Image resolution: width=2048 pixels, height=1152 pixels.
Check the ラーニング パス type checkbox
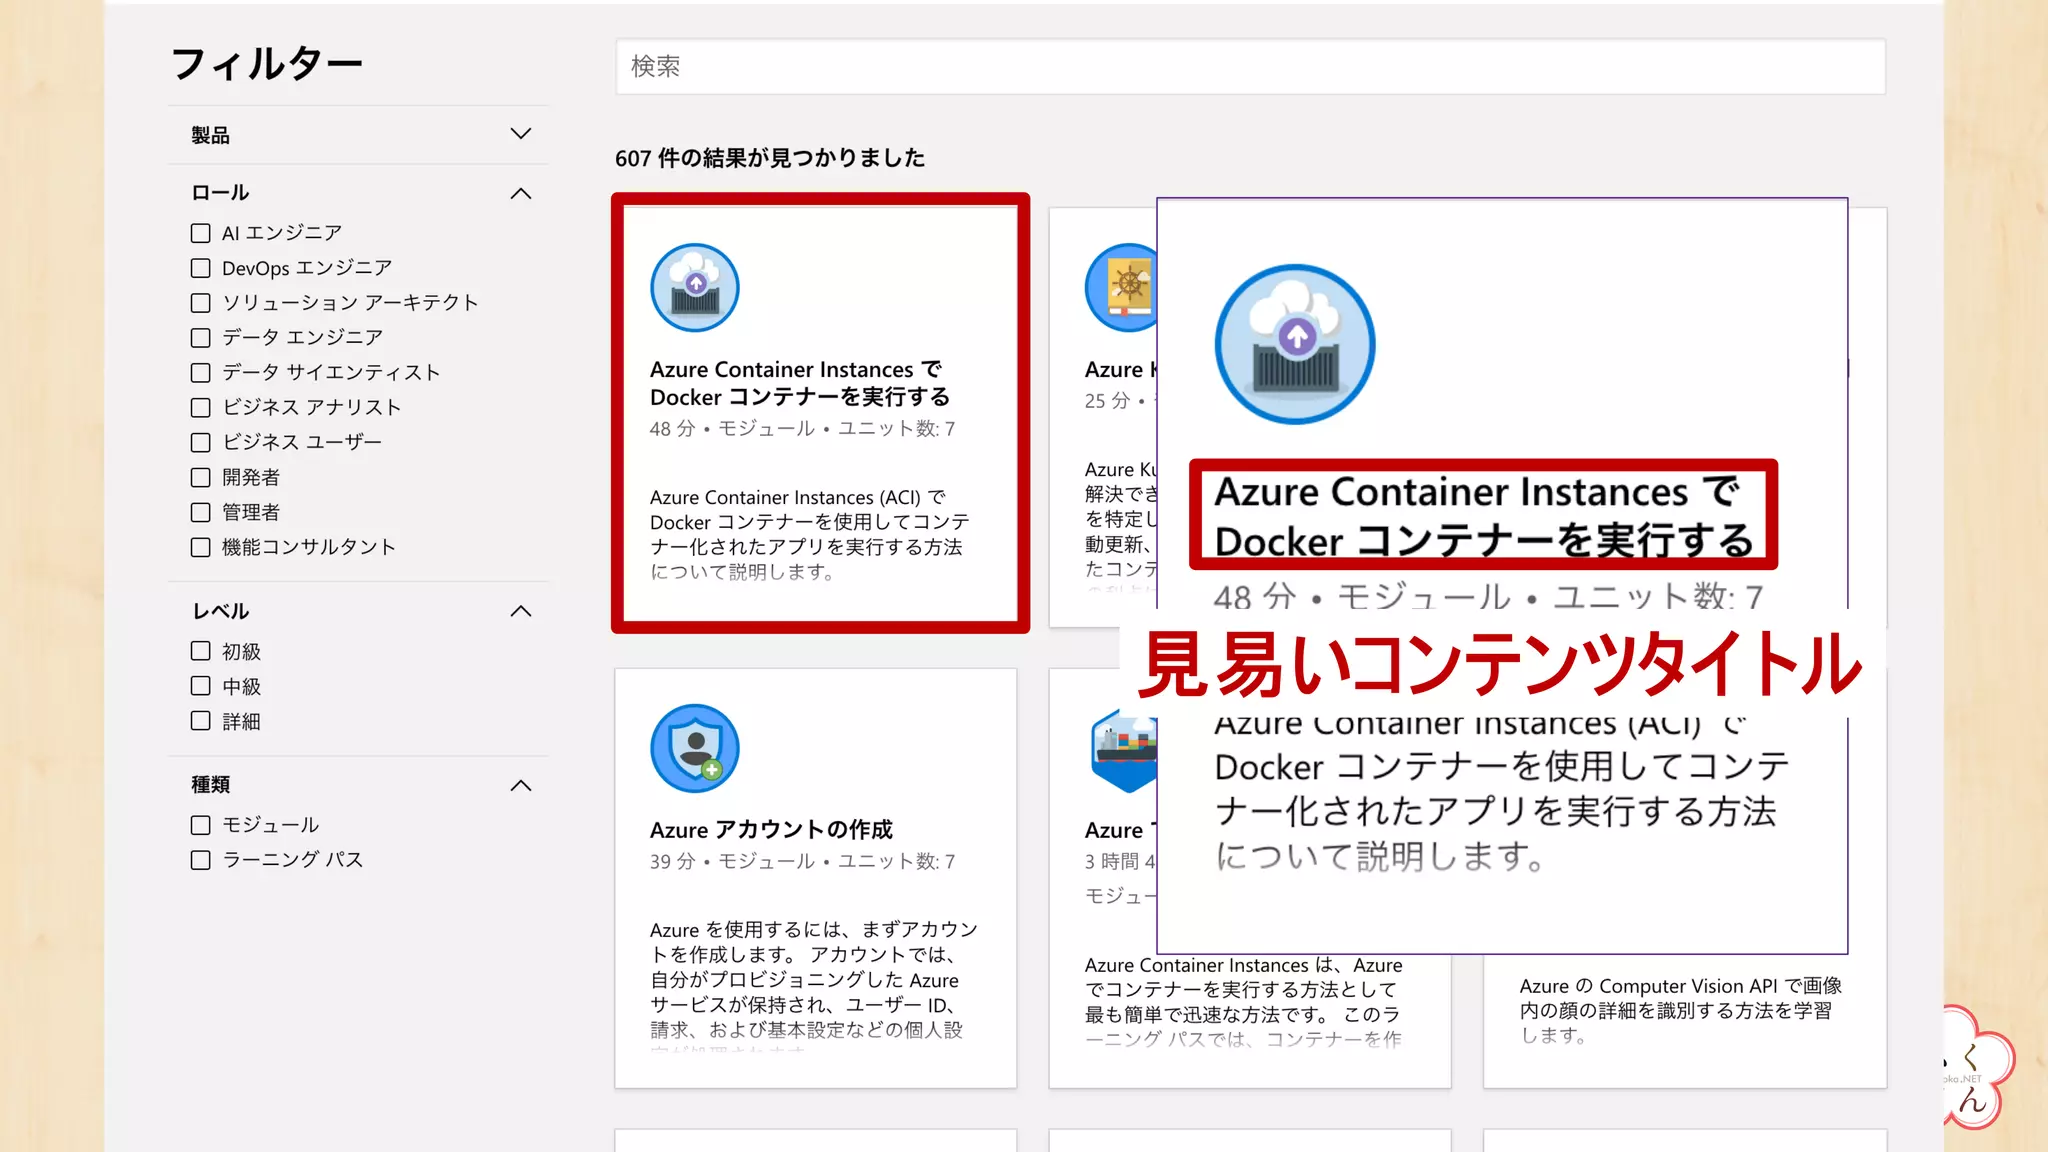coord(201,860)
